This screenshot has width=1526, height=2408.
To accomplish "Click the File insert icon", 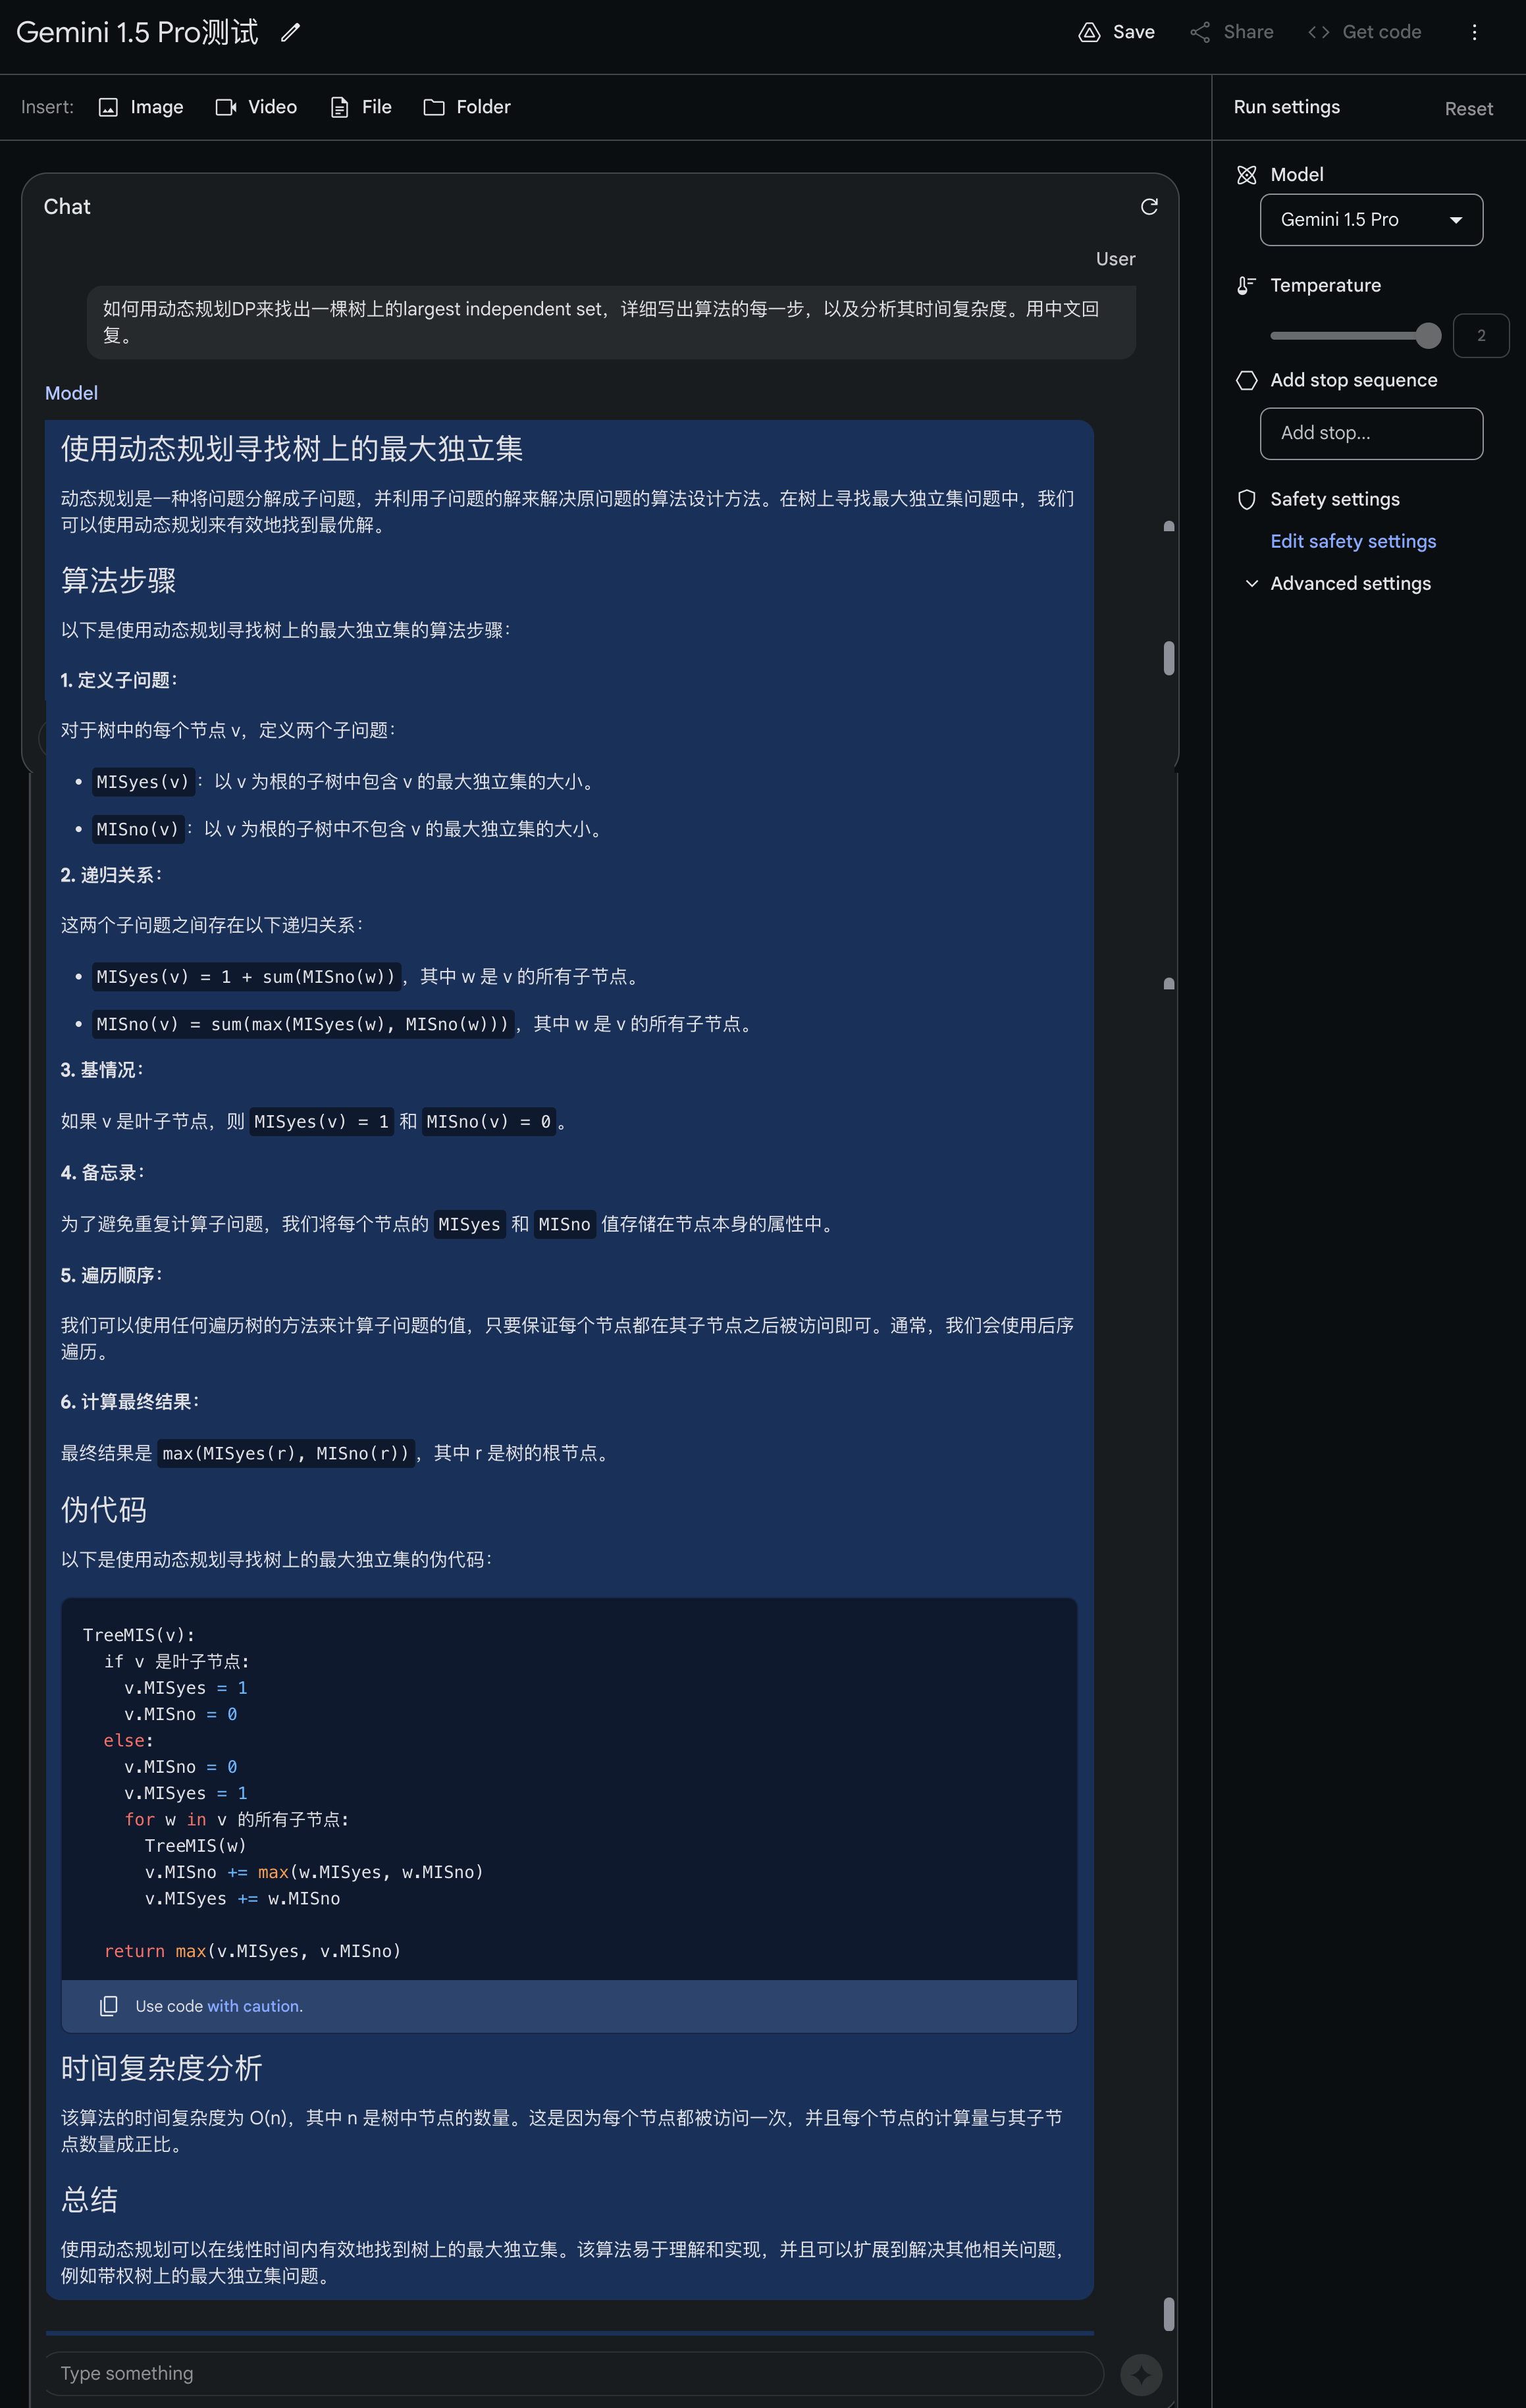I will pyautogui.click(x=339, y=107).
